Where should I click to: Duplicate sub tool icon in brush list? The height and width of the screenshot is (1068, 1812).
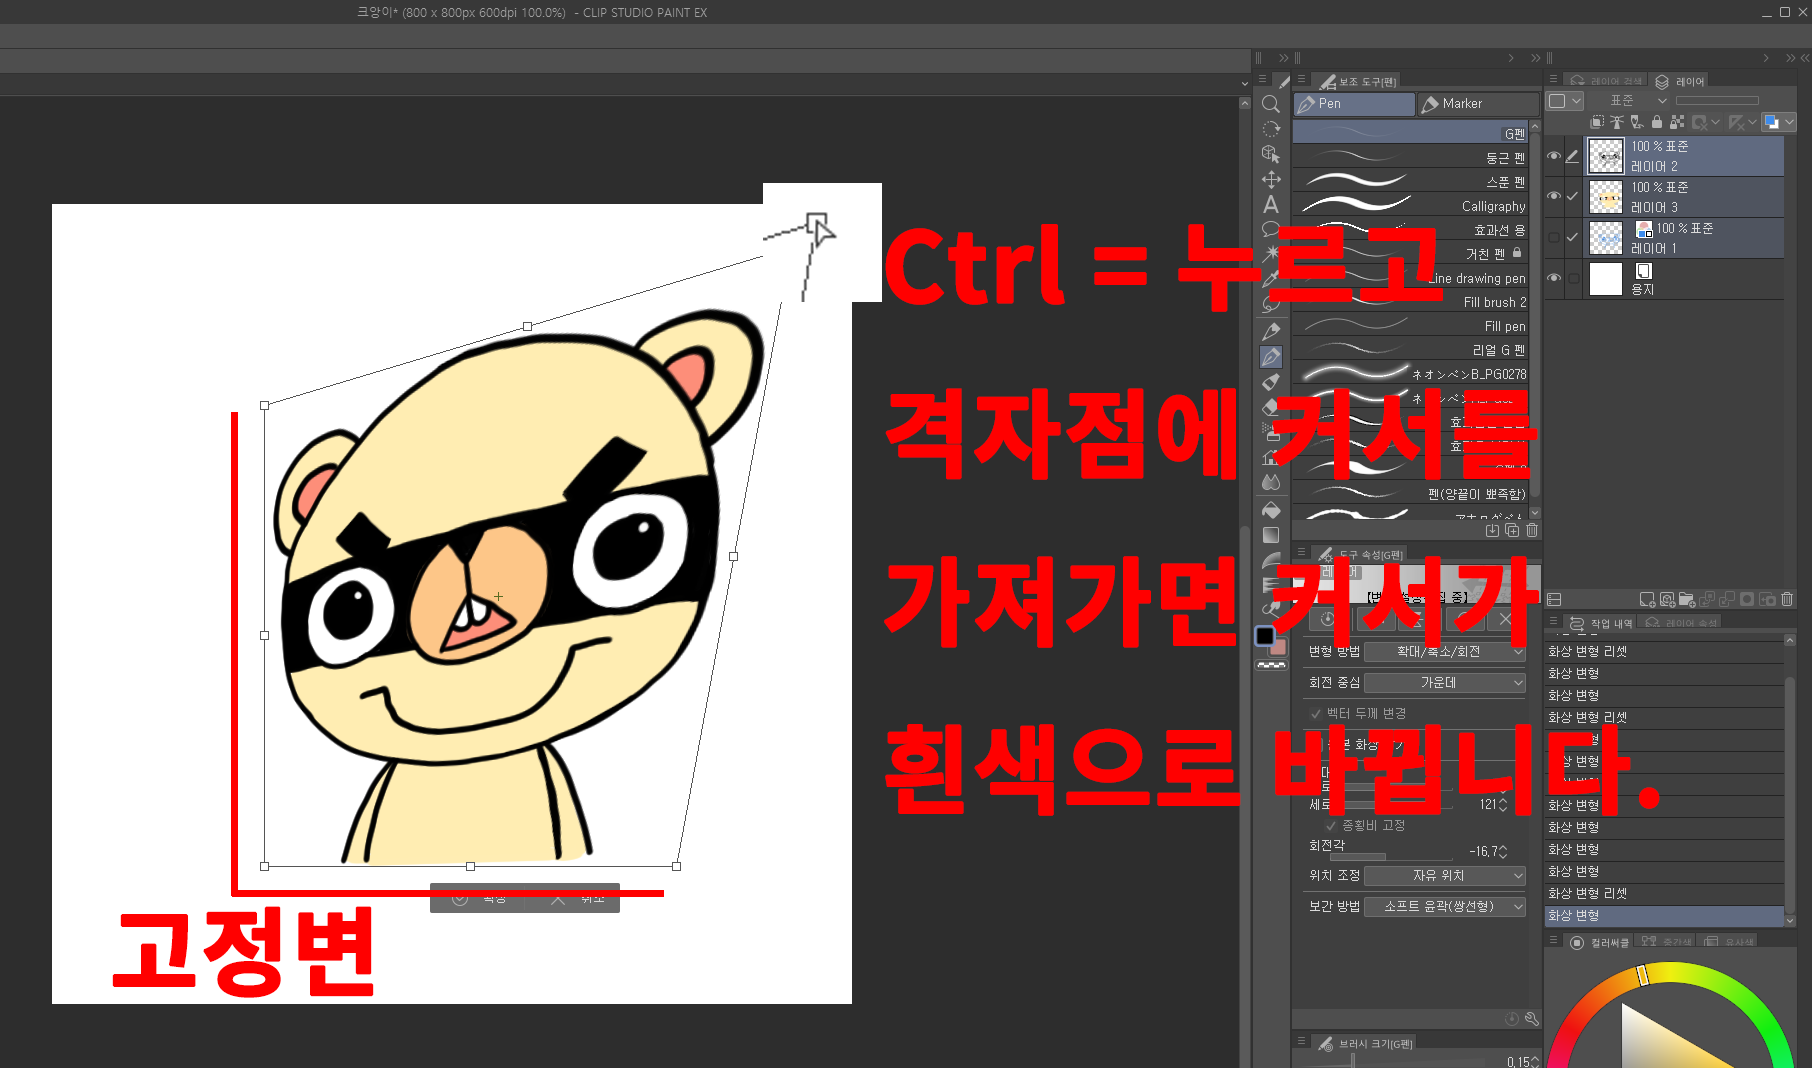1512,530
